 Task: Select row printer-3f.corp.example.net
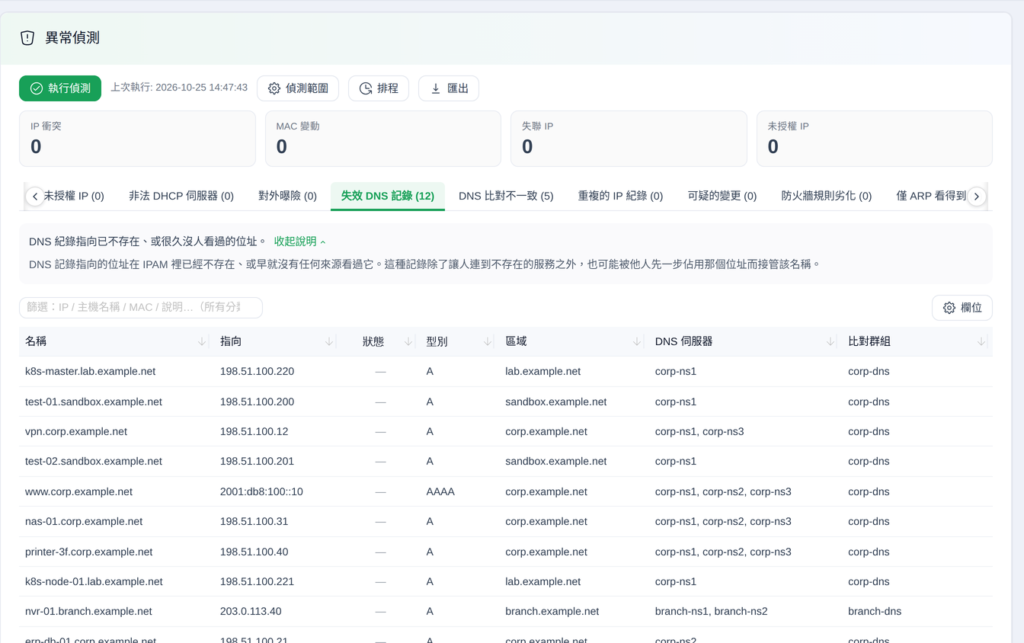click(x=505, y=552)
